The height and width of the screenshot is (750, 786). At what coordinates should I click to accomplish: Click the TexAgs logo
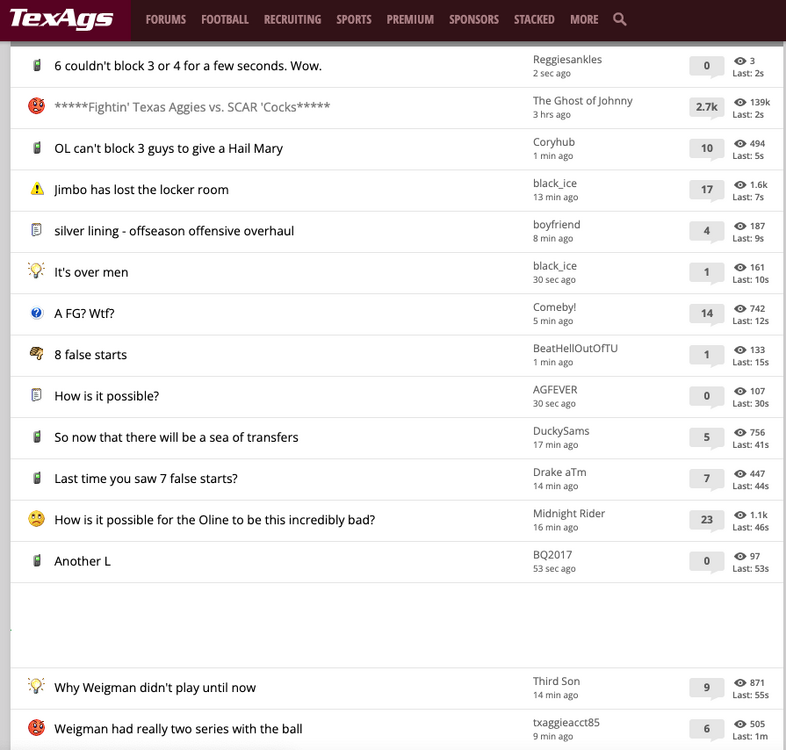click(x=61, y=19)
